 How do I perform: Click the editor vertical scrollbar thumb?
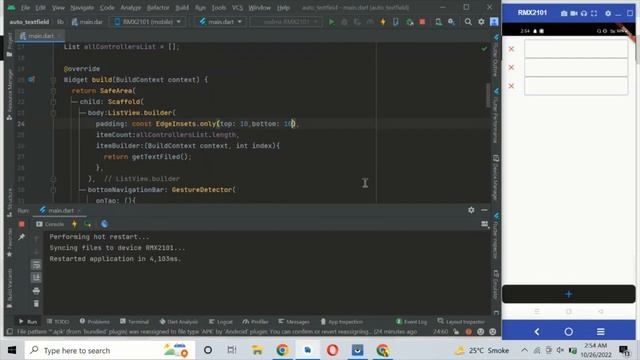pos(488,95)
